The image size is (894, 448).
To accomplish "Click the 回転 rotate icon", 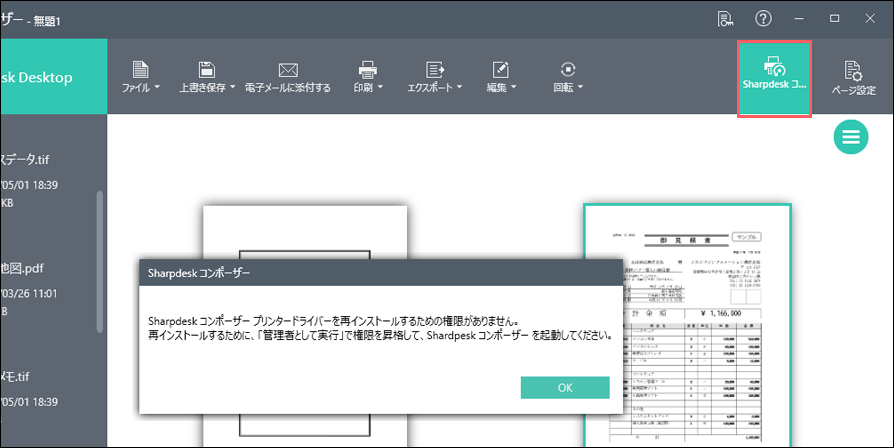I will click(568, 70).
